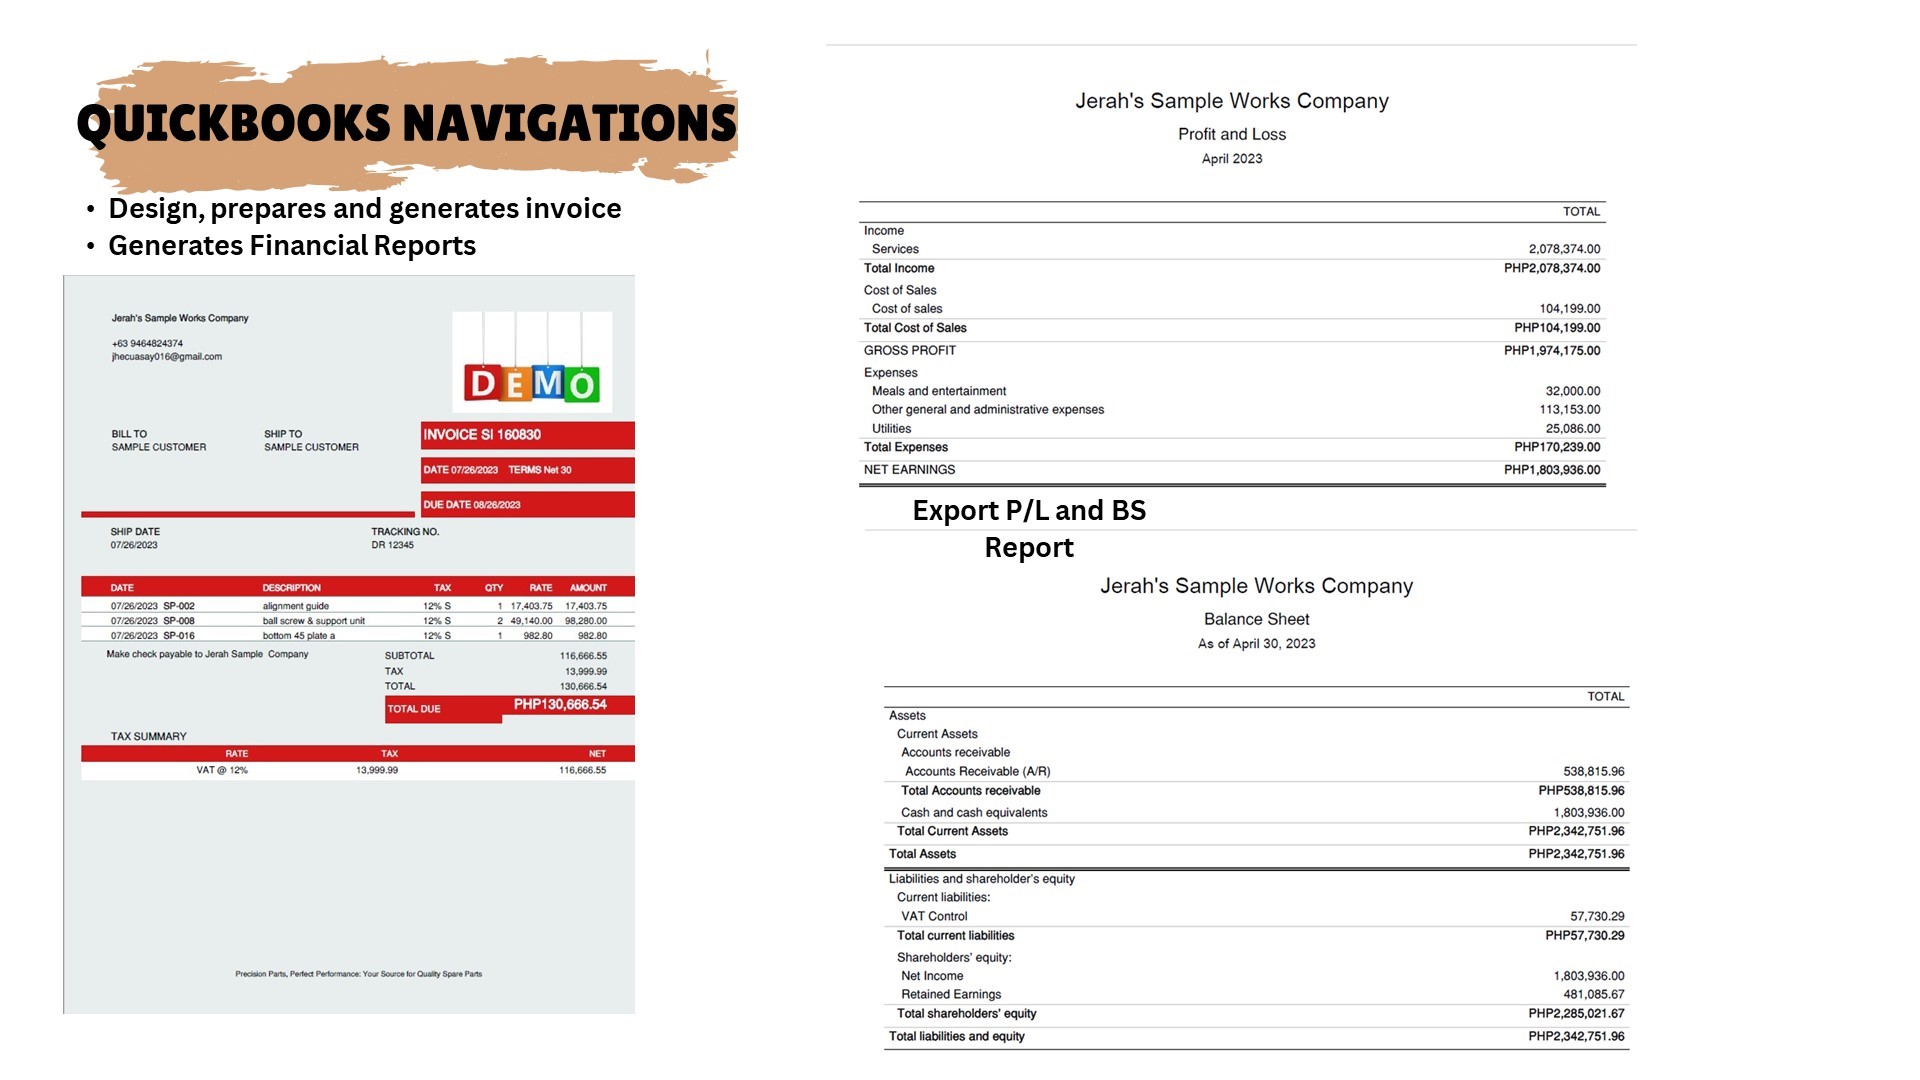The image size is (1920, 1080).
Task: Click the NET EARNINGS total value
Action: click(1551, 470)
